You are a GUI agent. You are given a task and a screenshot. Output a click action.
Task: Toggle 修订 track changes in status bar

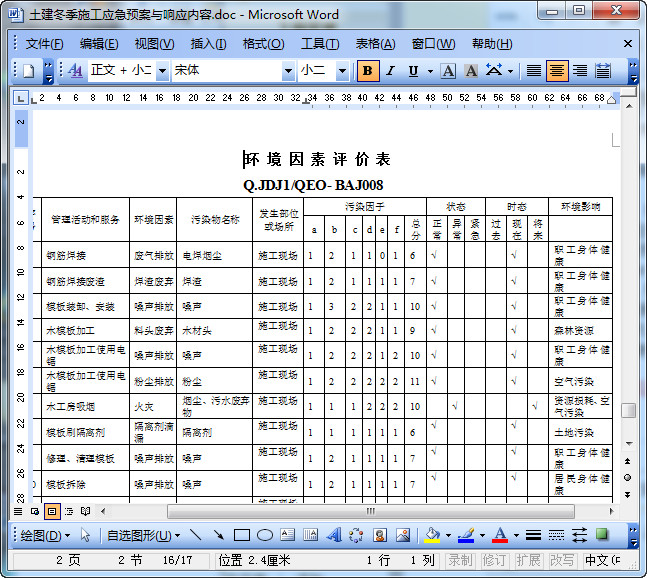point(494,560)
